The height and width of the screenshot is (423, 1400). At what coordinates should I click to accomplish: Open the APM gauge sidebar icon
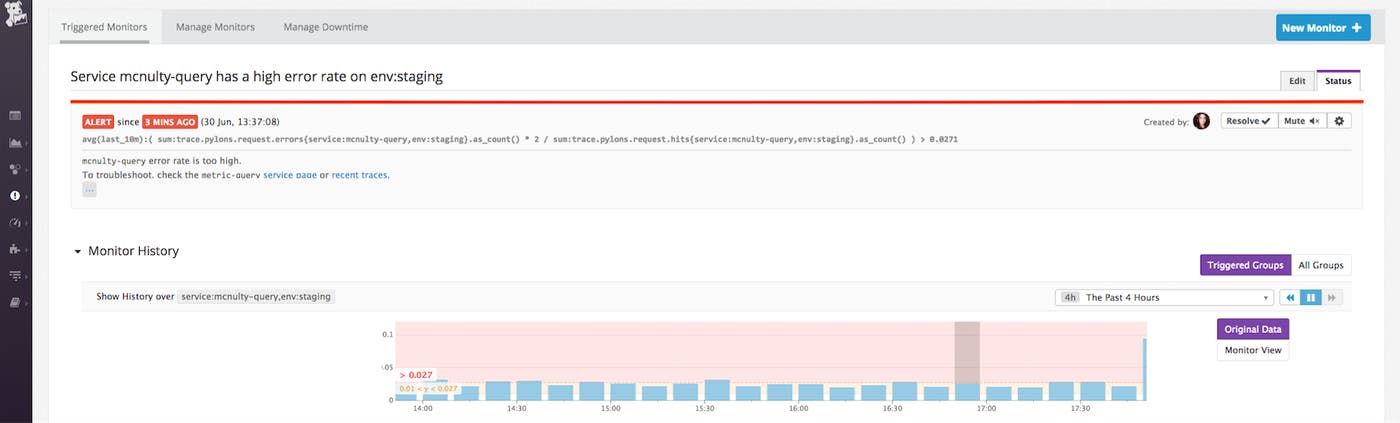click(15, 223)
